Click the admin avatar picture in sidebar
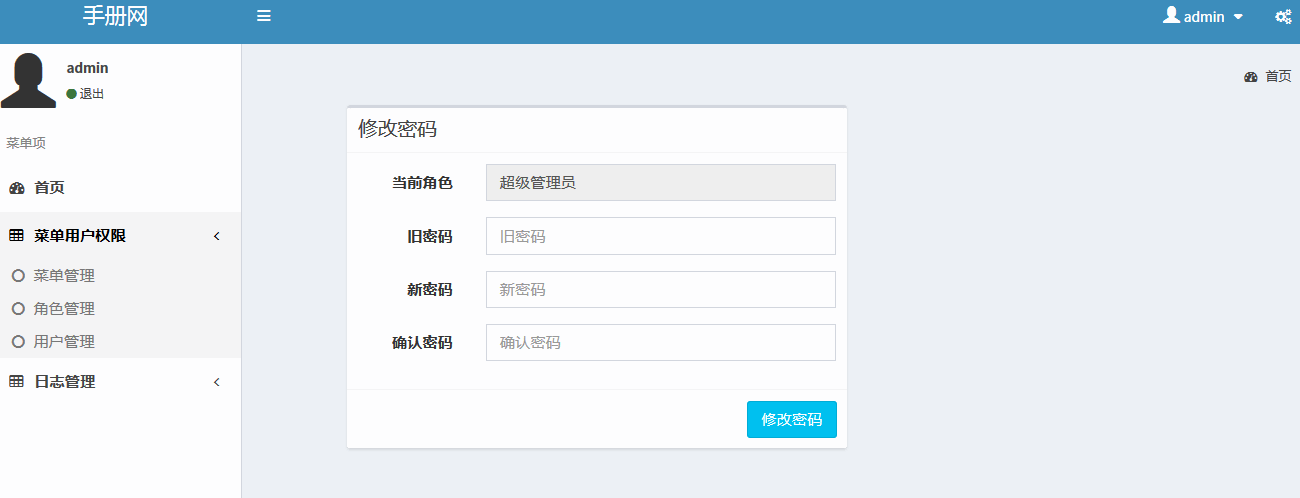This screenshot has width=1300, height=498. 28,80
